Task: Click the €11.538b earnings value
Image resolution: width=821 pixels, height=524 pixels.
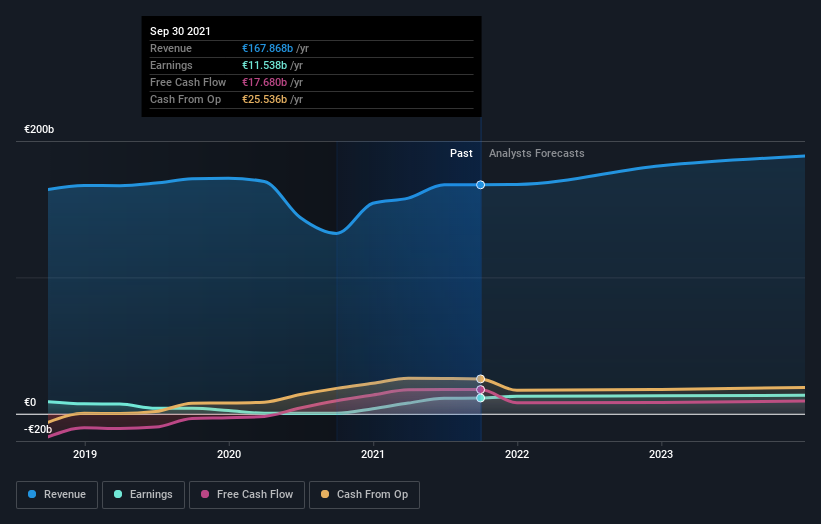Action: 264,65
